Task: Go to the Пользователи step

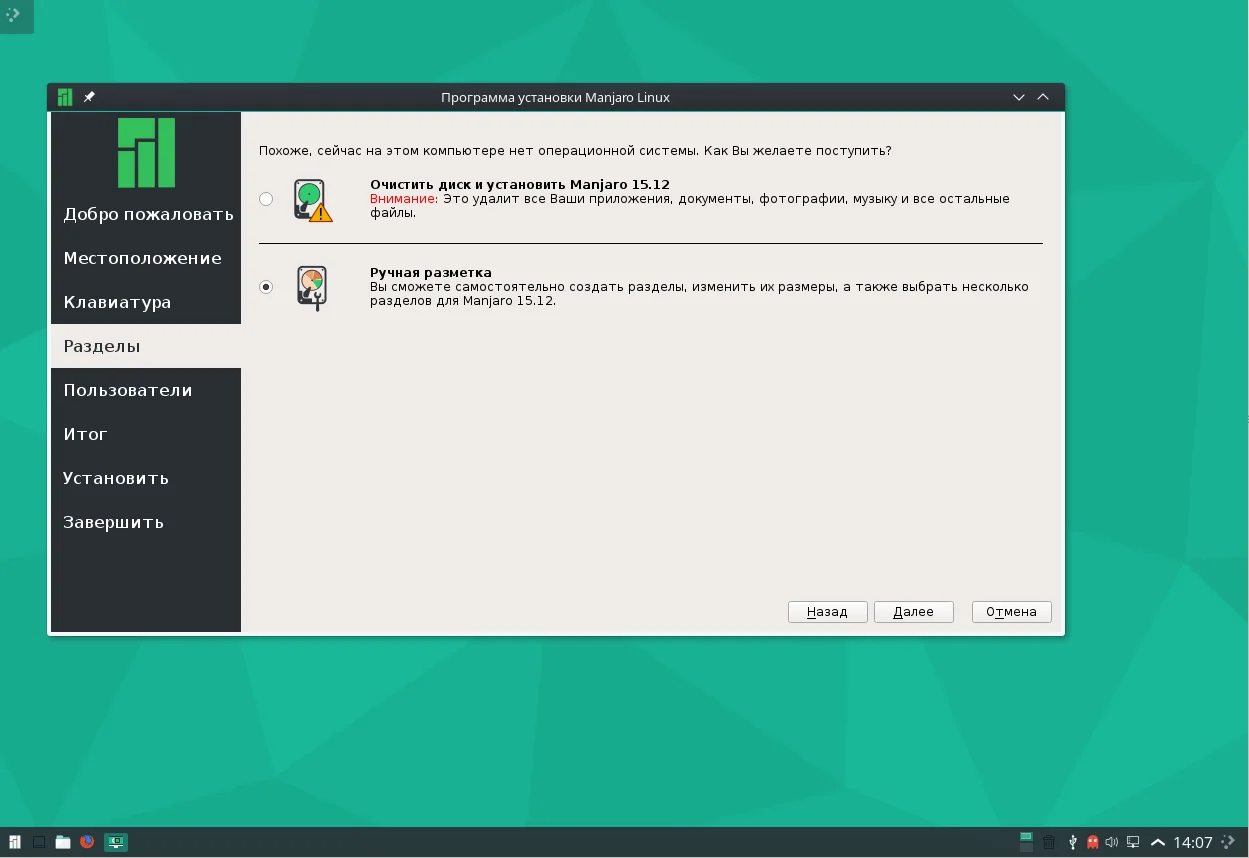Action: 146,390
